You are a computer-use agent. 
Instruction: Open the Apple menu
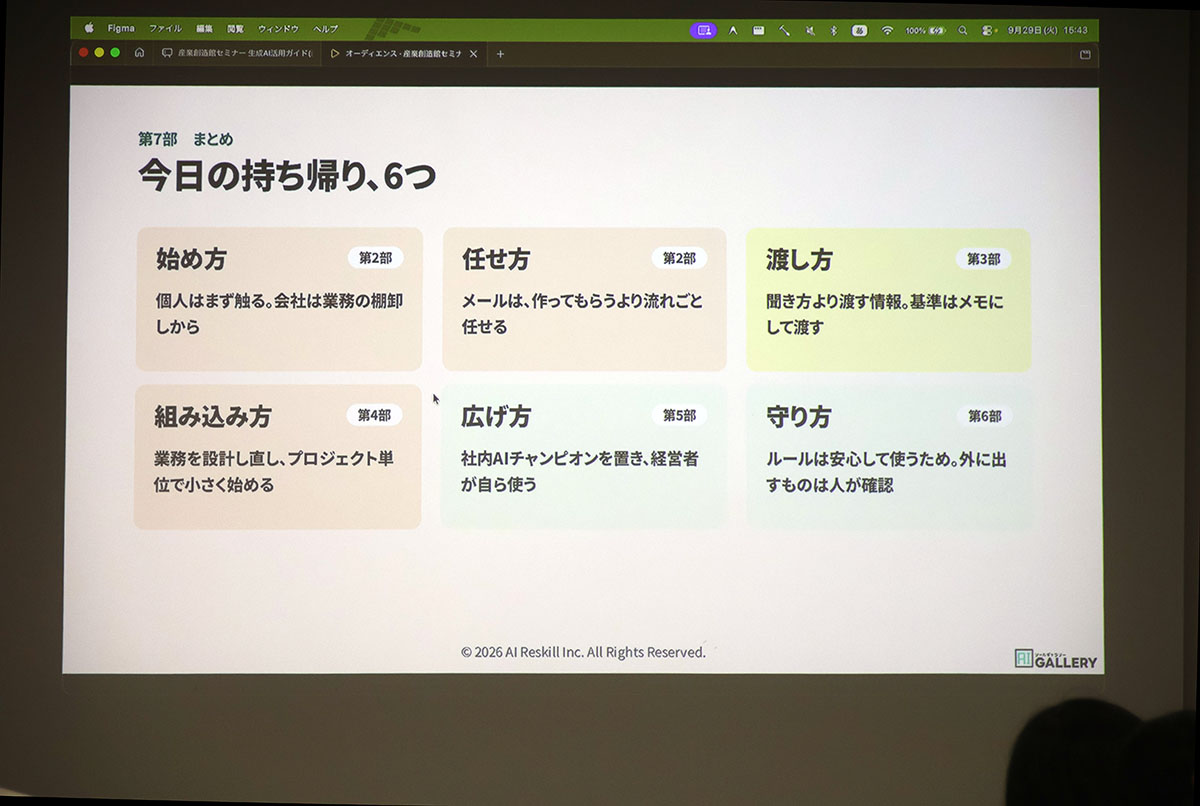[89, 29]
